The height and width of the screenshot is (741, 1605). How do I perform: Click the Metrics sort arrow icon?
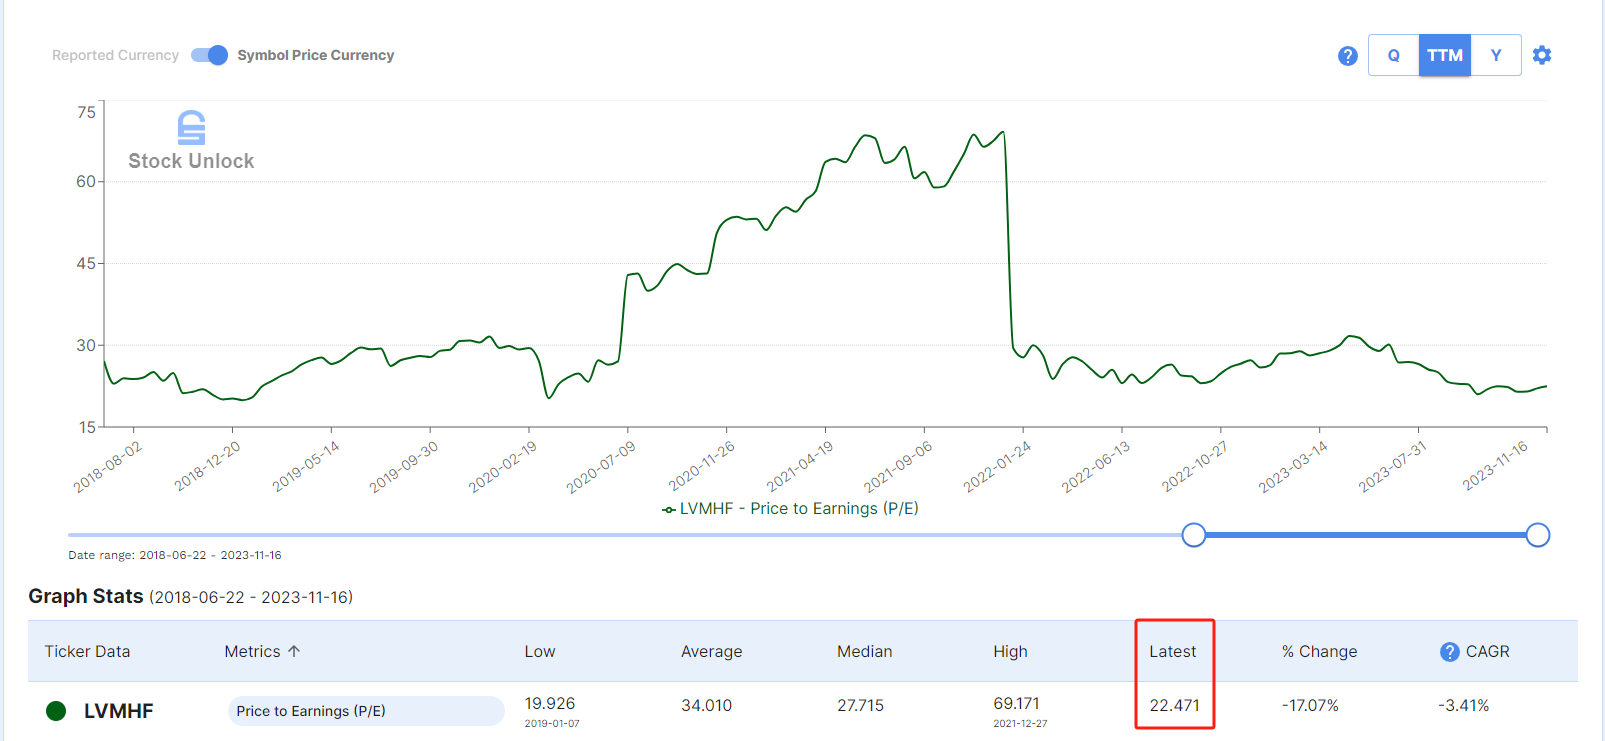[x=294, y=651]
